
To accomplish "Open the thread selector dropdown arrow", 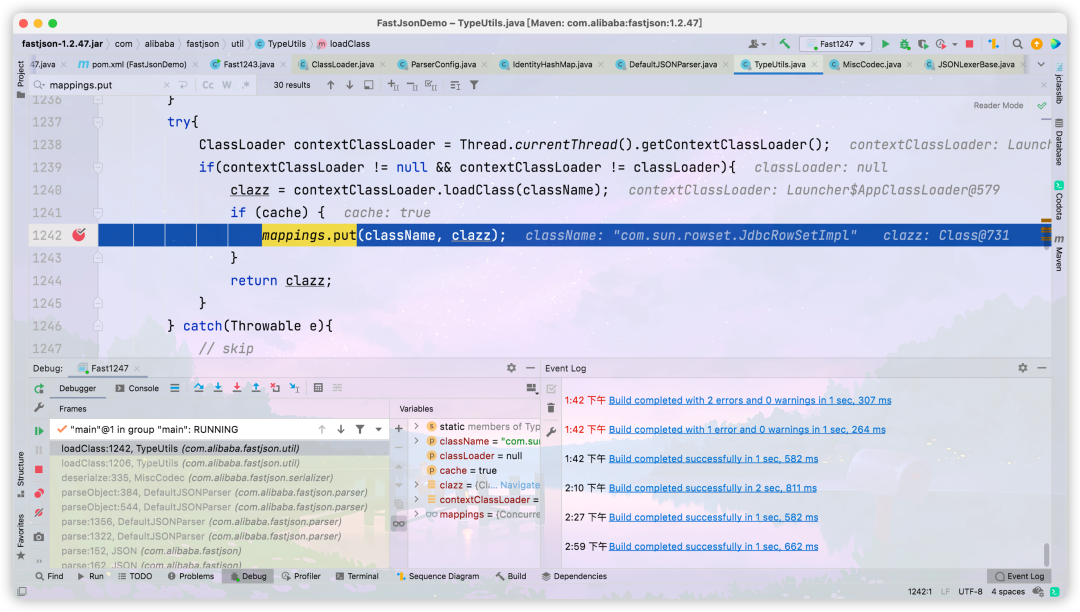I will click(x=378, y=429).
